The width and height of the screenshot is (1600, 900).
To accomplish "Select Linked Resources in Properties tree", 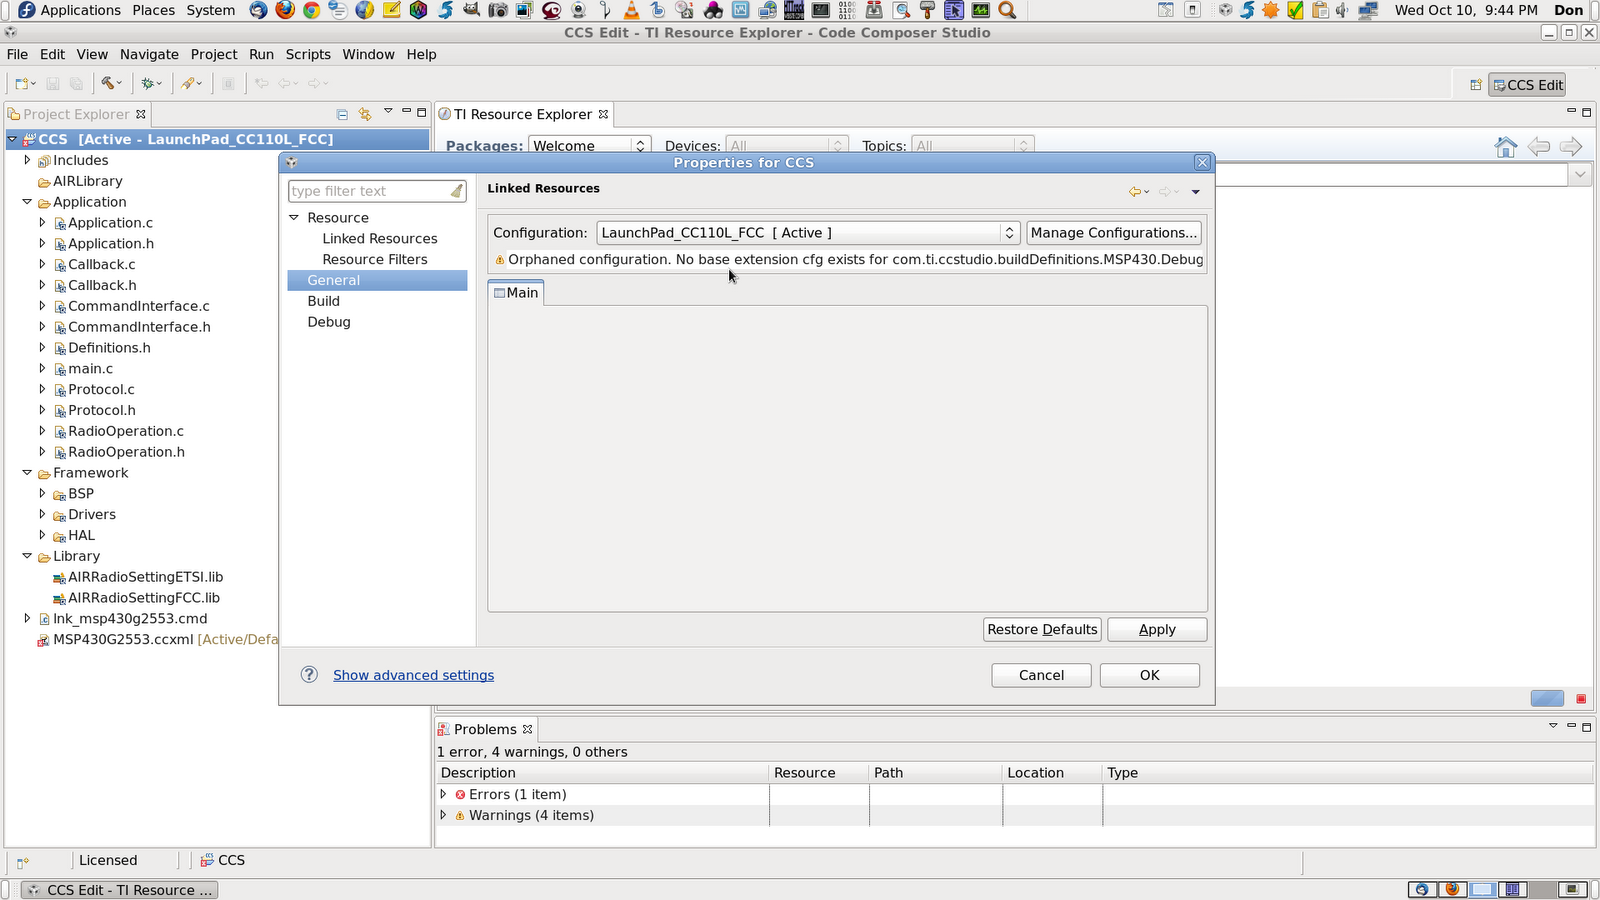I will 380,239.
